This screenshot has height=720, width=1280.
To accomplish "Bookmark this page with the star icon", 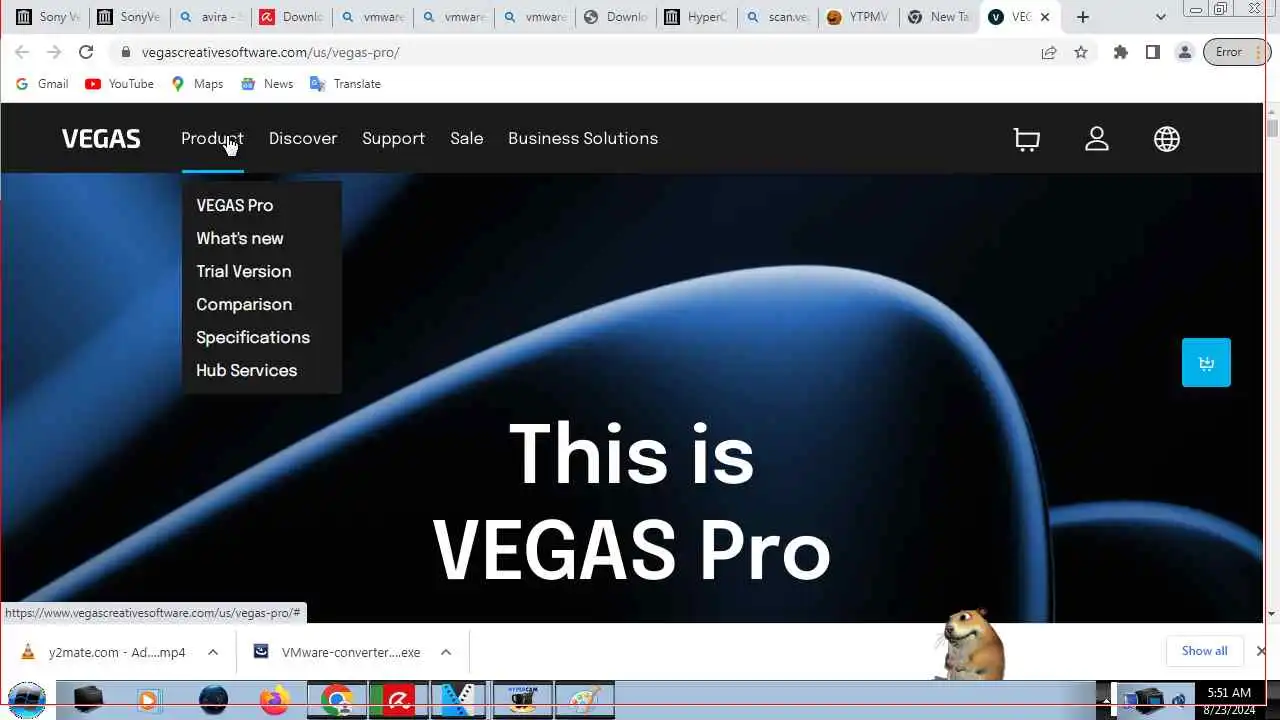I will coord(1081,52).
